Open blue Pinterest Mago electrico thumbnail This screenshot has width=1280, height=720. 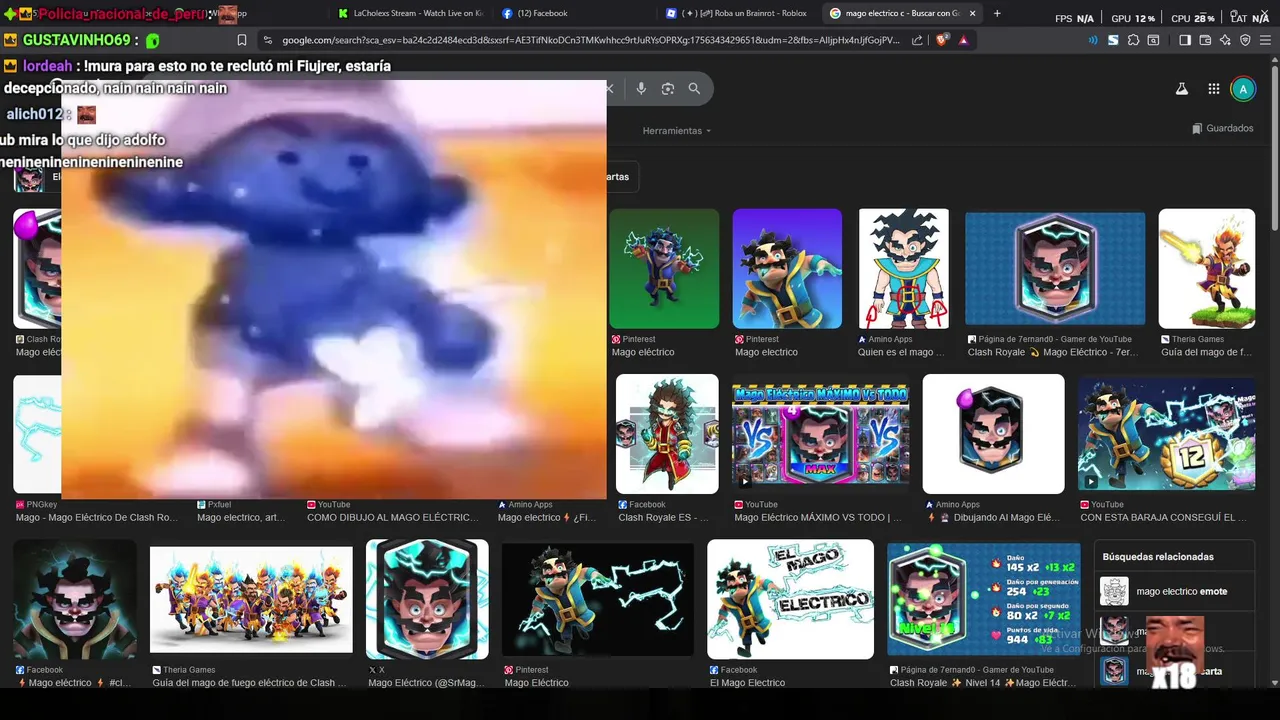click(x=787, y=268)
